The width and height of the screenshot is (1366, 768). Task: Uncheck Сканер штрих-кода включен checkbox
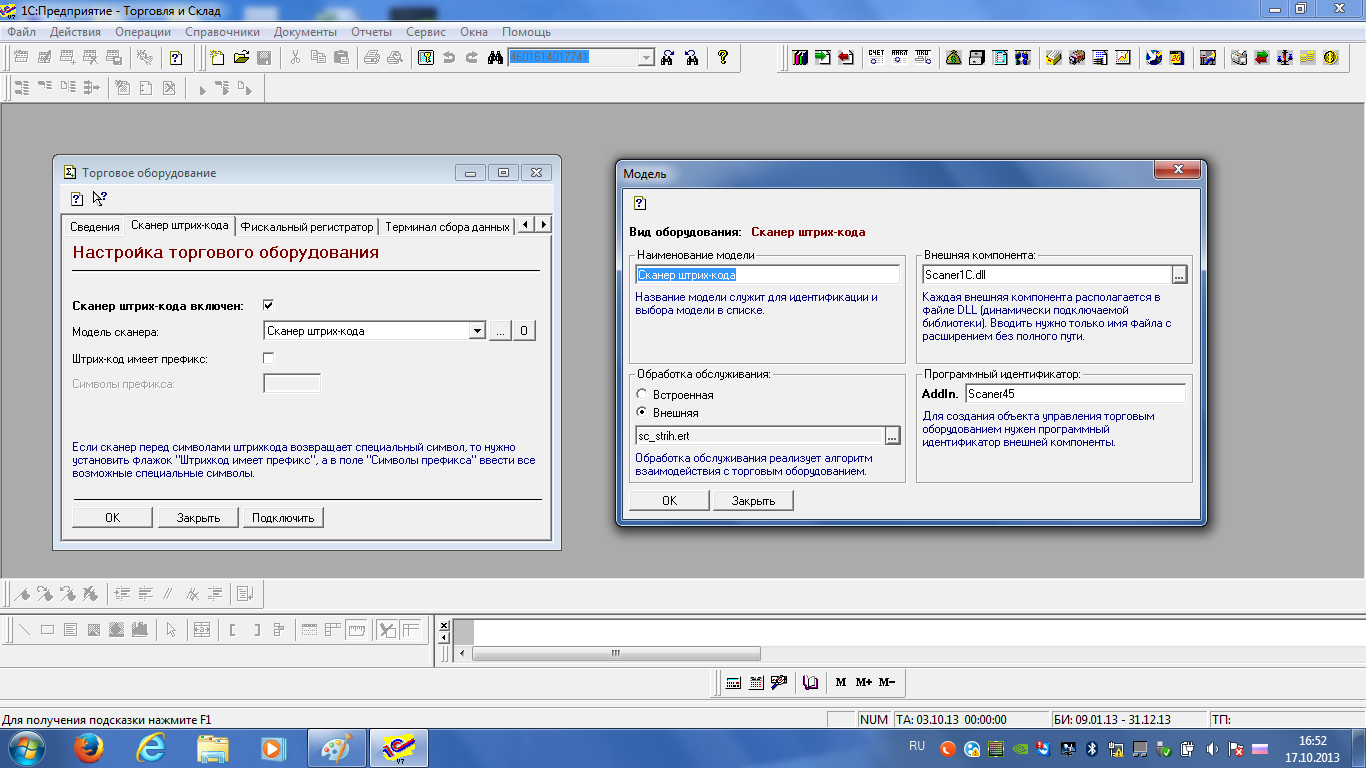coord(268,305)
